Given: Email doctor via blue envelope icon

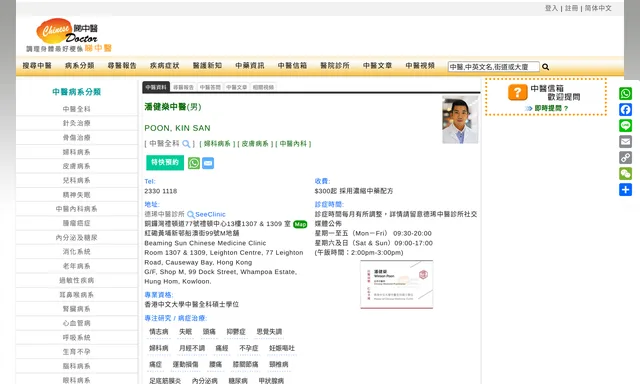Looking at the screenshot, I should (x=208, y=163).
